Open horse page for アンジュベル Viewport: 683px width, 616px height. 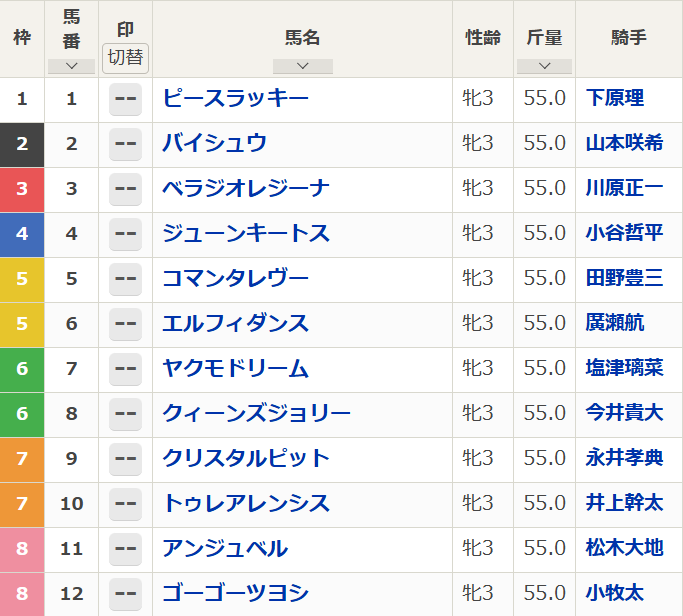coord(225,548)
